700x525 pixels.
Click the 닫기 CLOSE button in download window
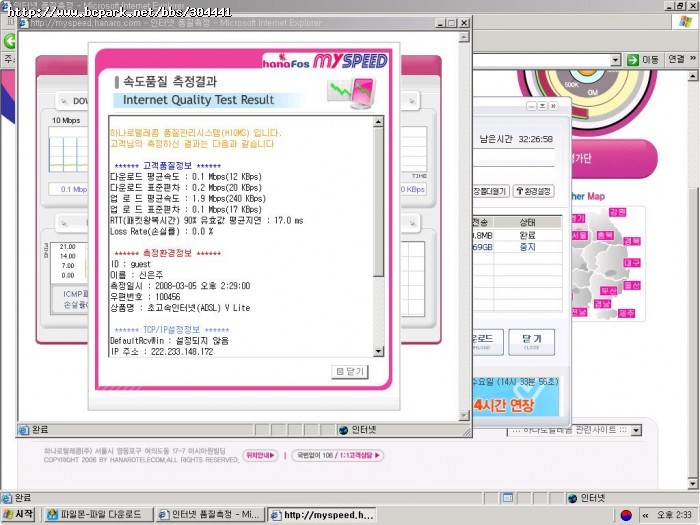tap(531, 342)
